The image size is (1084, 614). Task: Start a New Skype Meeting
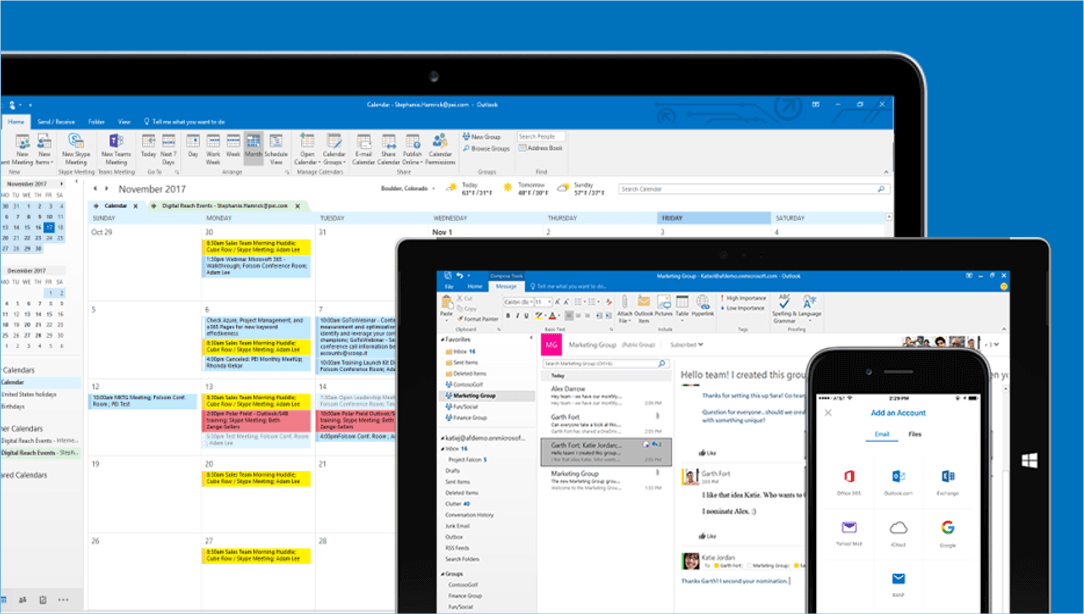click(74, 152)
